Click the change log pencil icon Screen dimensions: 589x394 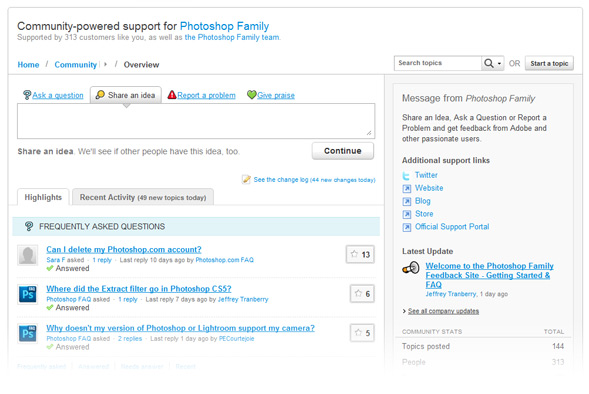click(246, 180)
